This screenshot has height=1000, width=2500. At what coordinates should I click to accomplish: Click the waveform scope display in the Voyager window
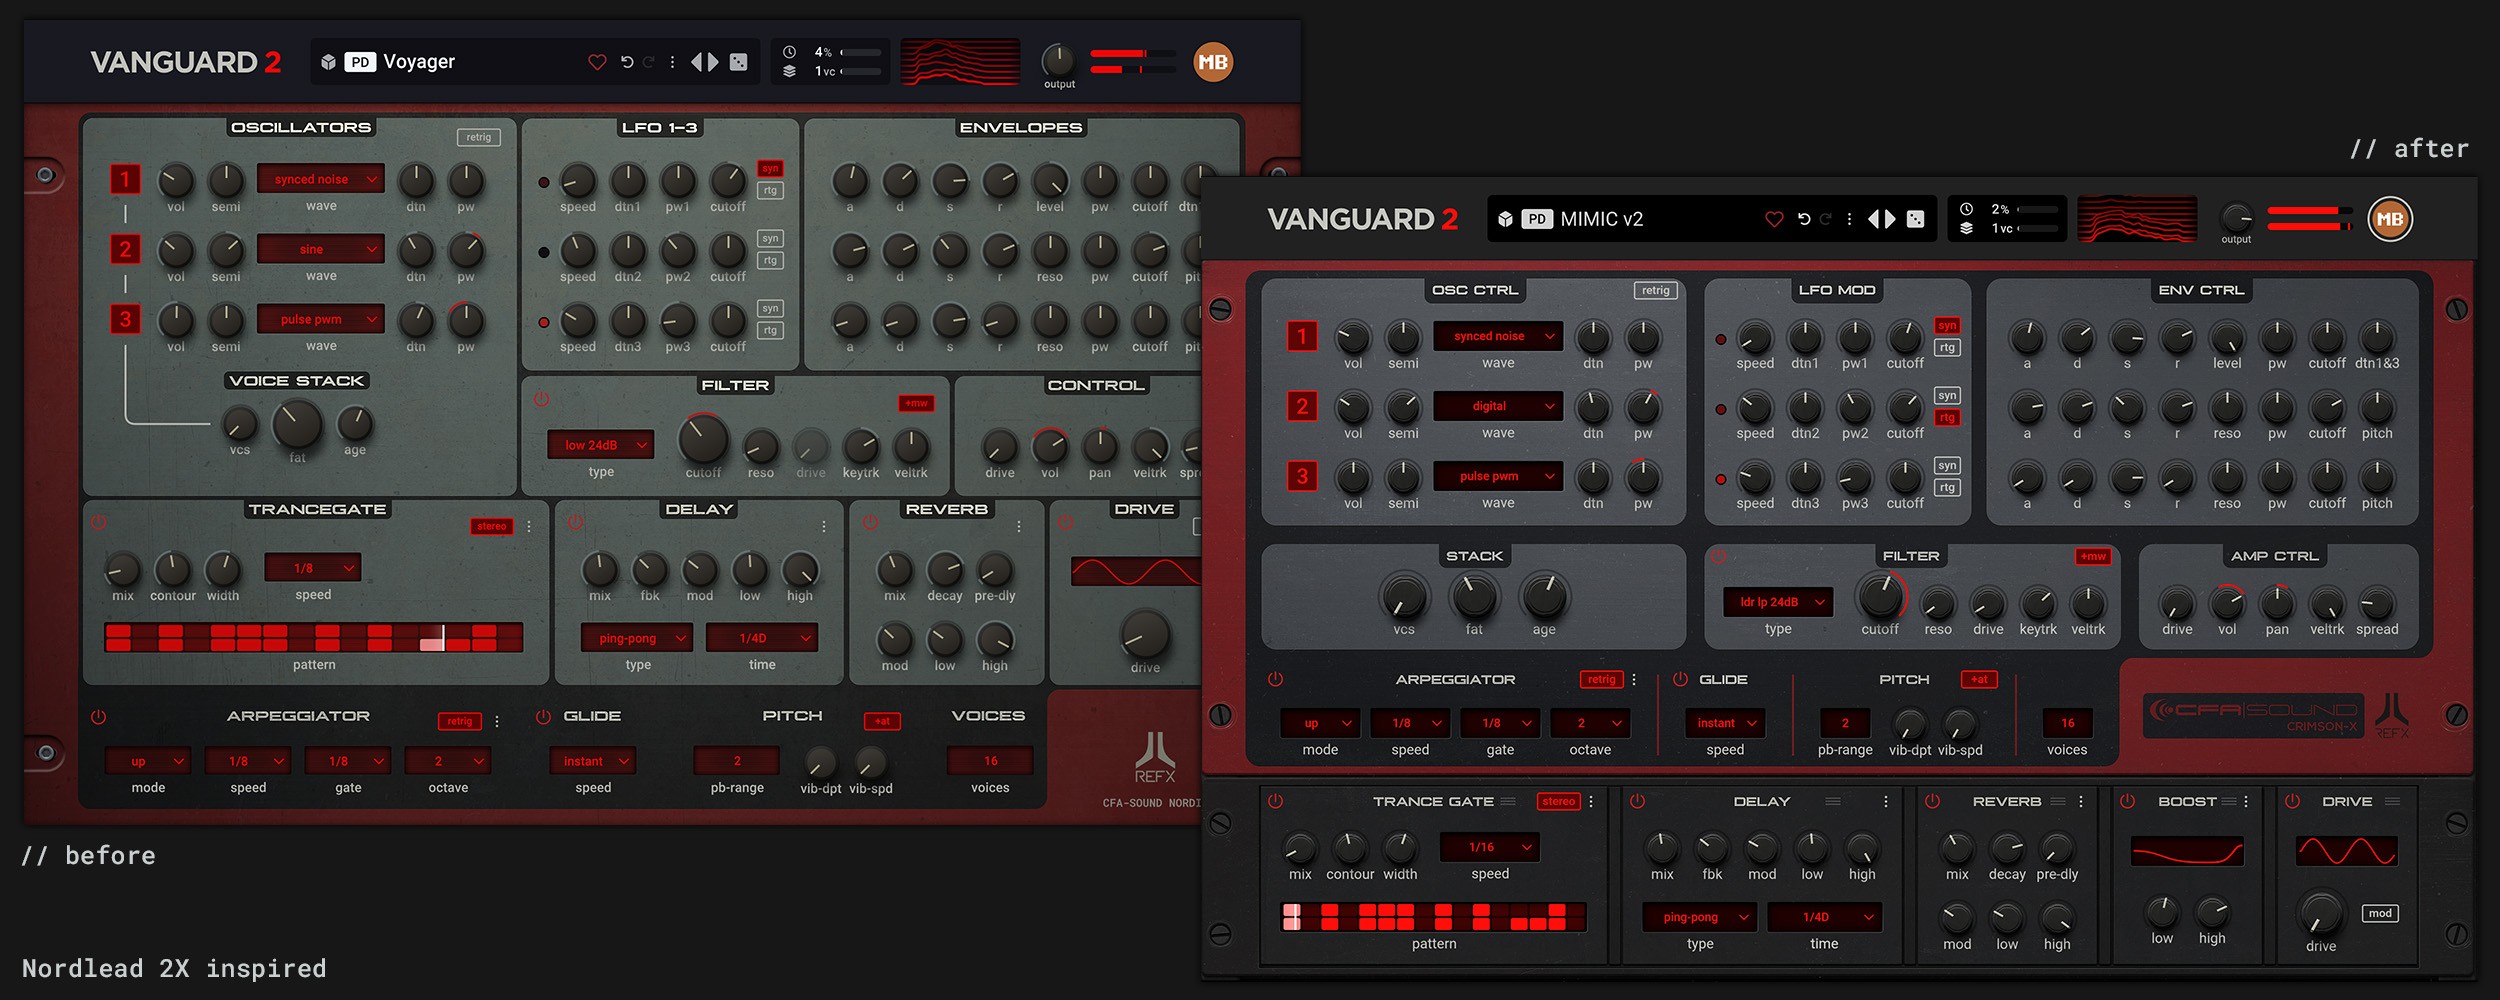960,62
